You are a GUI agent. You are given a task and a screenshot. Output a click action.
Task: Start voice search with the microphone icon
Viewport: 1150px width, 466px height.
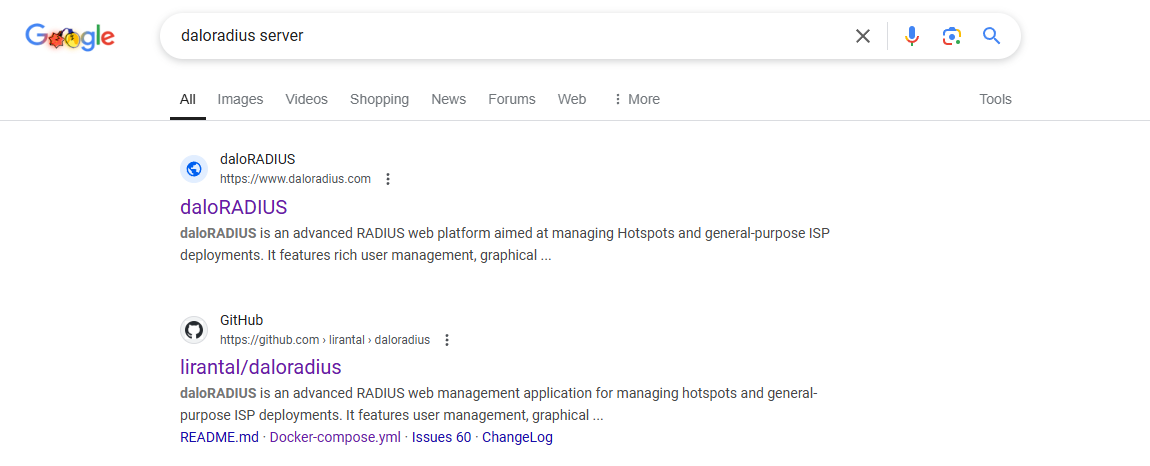[912, 36]
